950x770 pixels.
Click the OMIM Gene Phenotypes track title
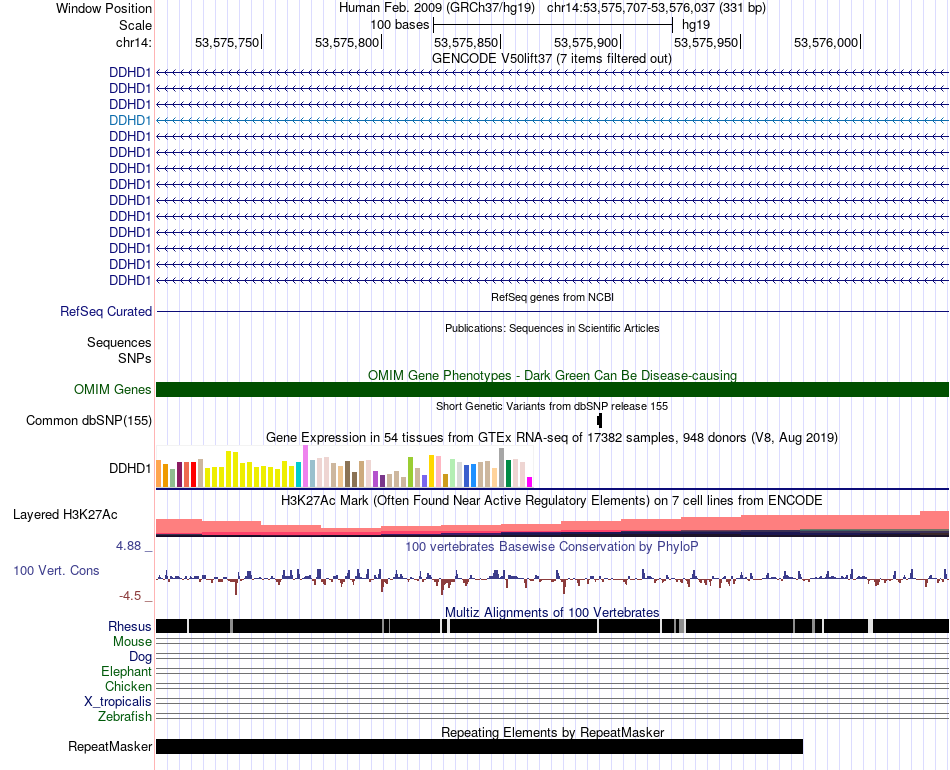[x=552, y=376]
